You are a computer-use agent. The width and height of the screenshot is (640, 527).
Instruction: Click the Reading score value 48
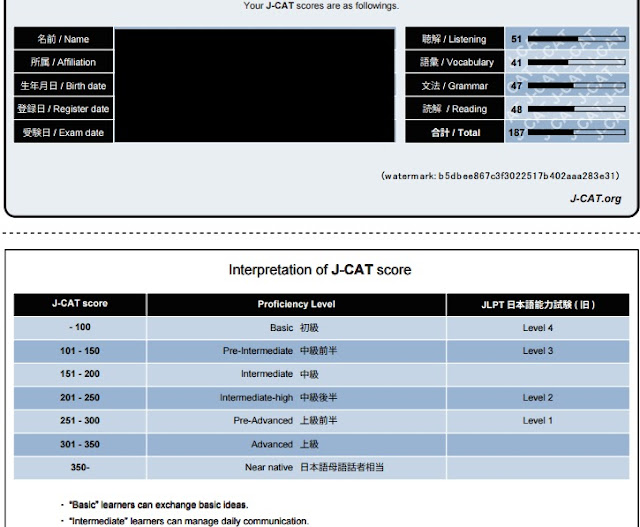(x=516, y=109)
